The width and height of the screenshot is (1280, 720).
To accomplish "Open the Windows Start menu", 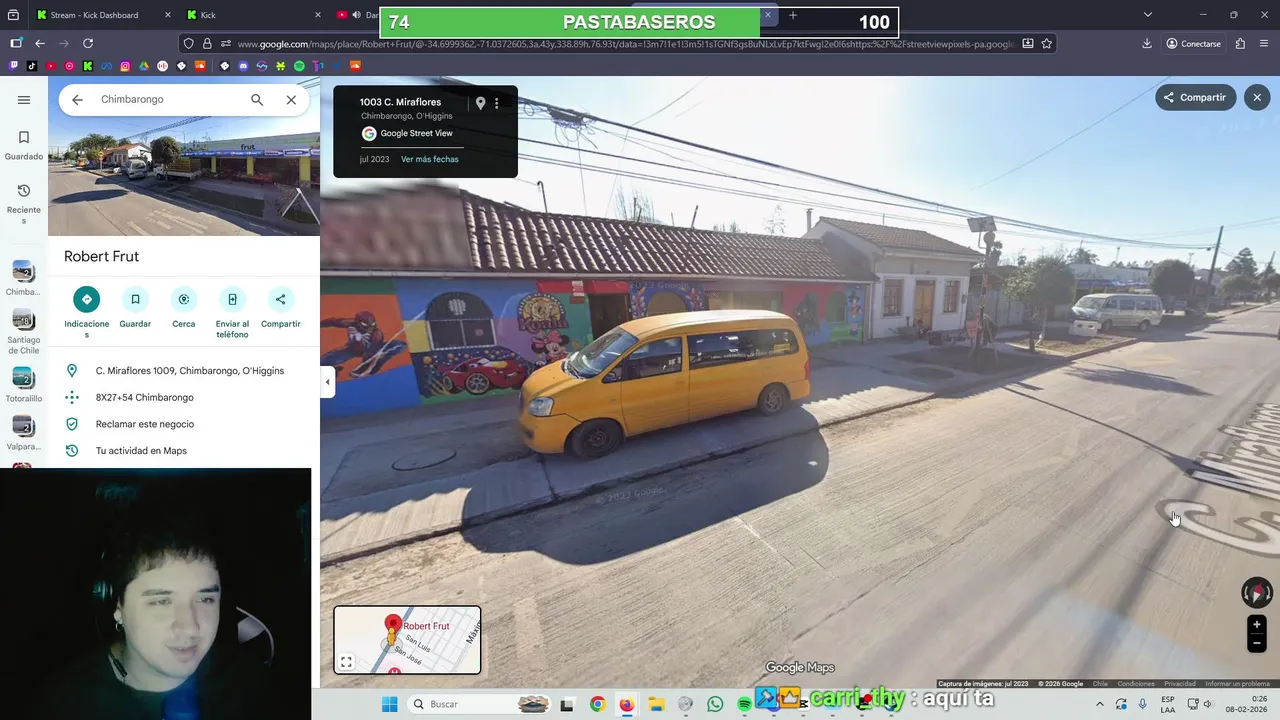I will (389, 704).
